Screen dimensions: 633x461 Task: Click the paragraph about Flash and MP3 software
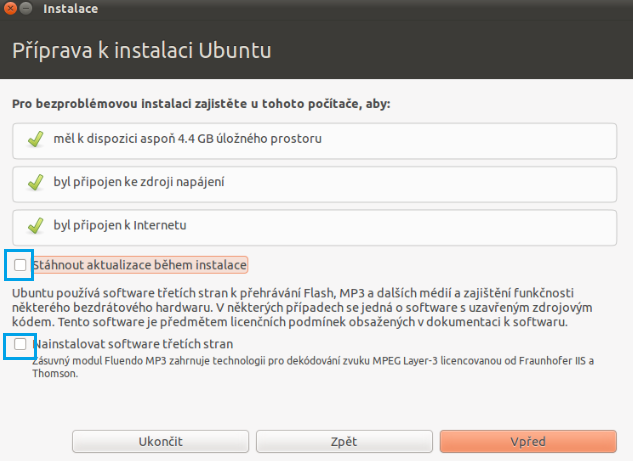[x=300, y=307]
